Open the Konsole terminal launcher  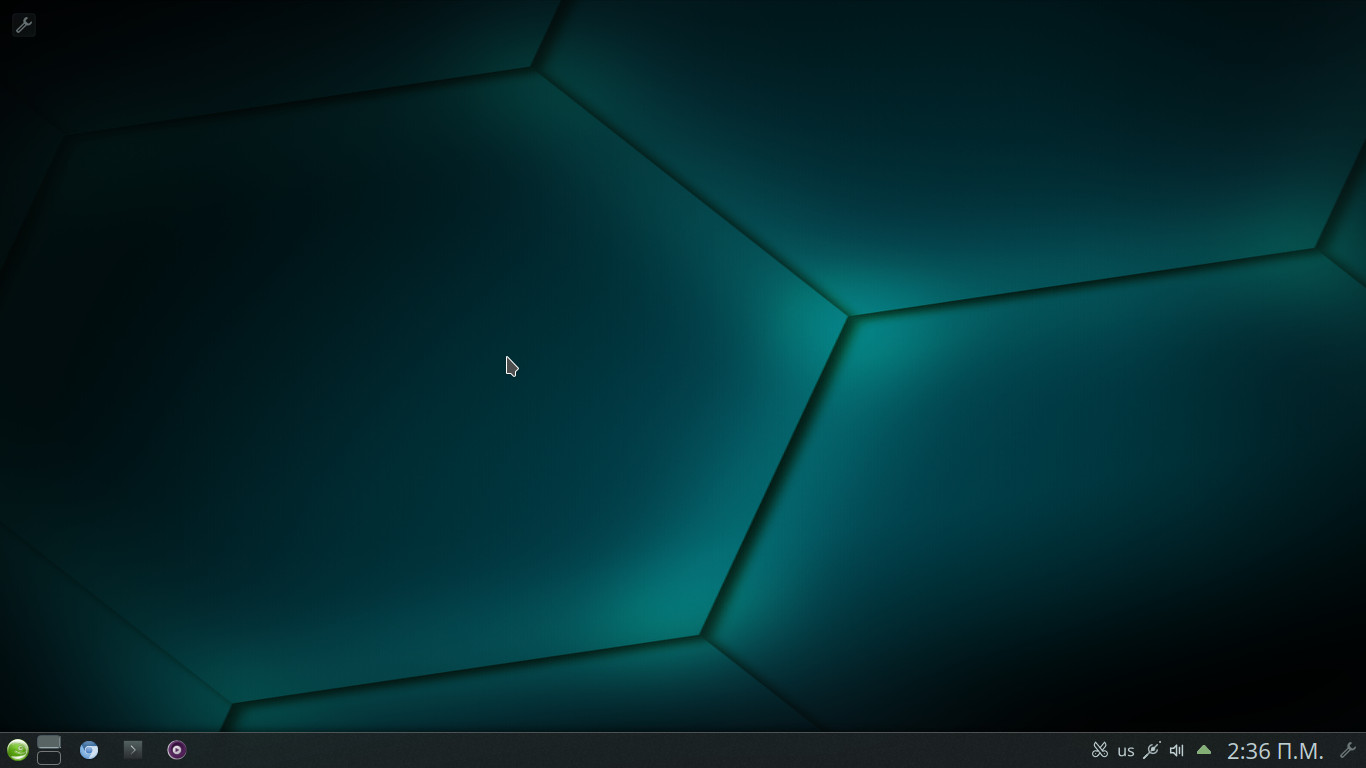[133, 750]
